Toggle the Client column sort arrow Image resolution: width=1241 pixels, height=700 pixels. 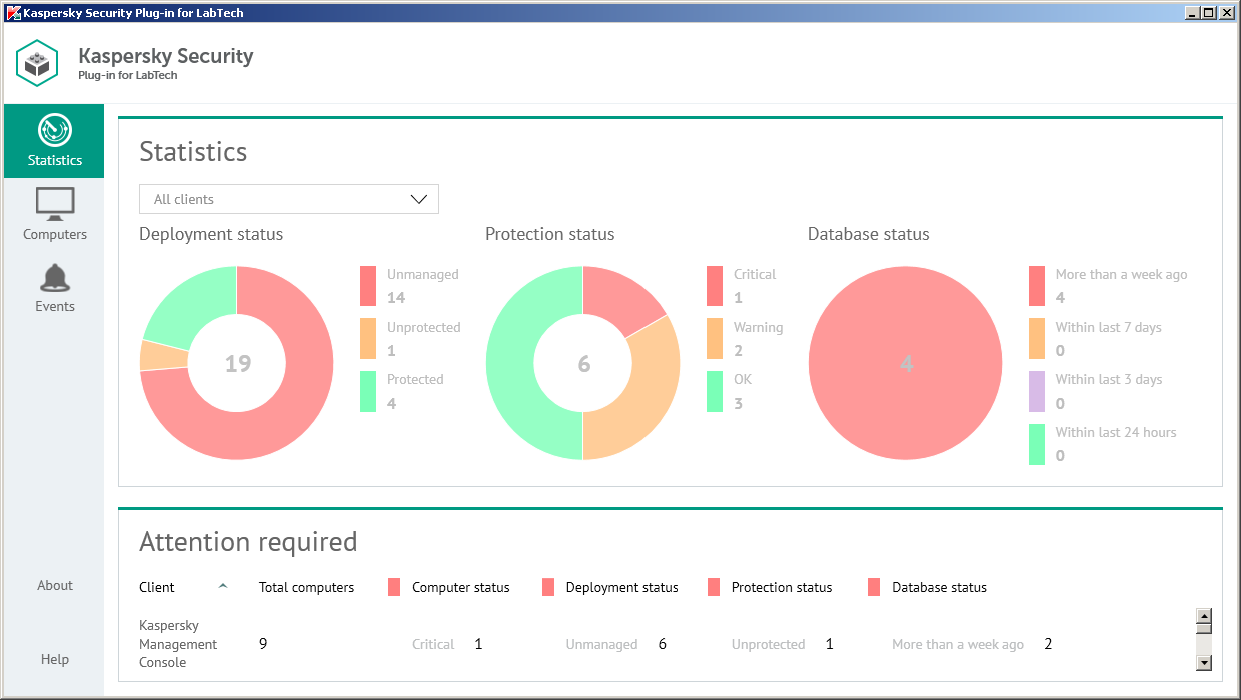tap(223, 587)
